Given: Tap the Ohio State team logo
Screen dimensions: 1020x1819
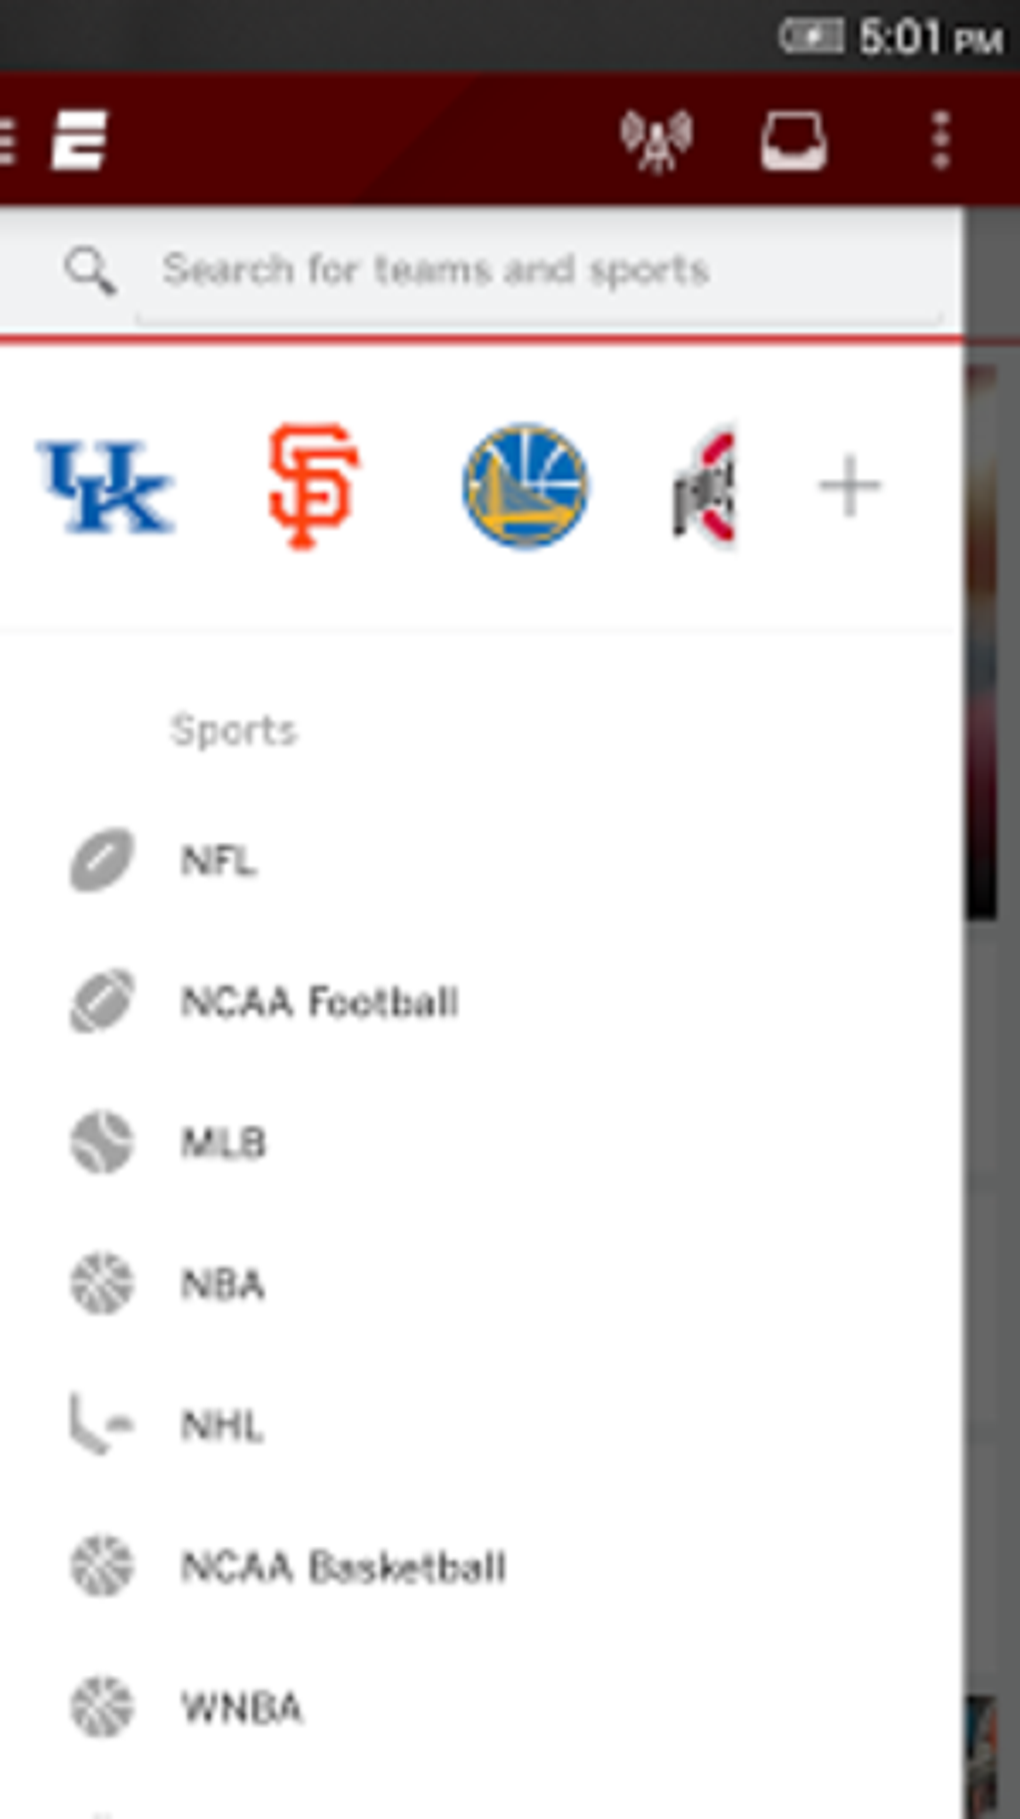Looking at the screenshot, I should click(706, 487).
